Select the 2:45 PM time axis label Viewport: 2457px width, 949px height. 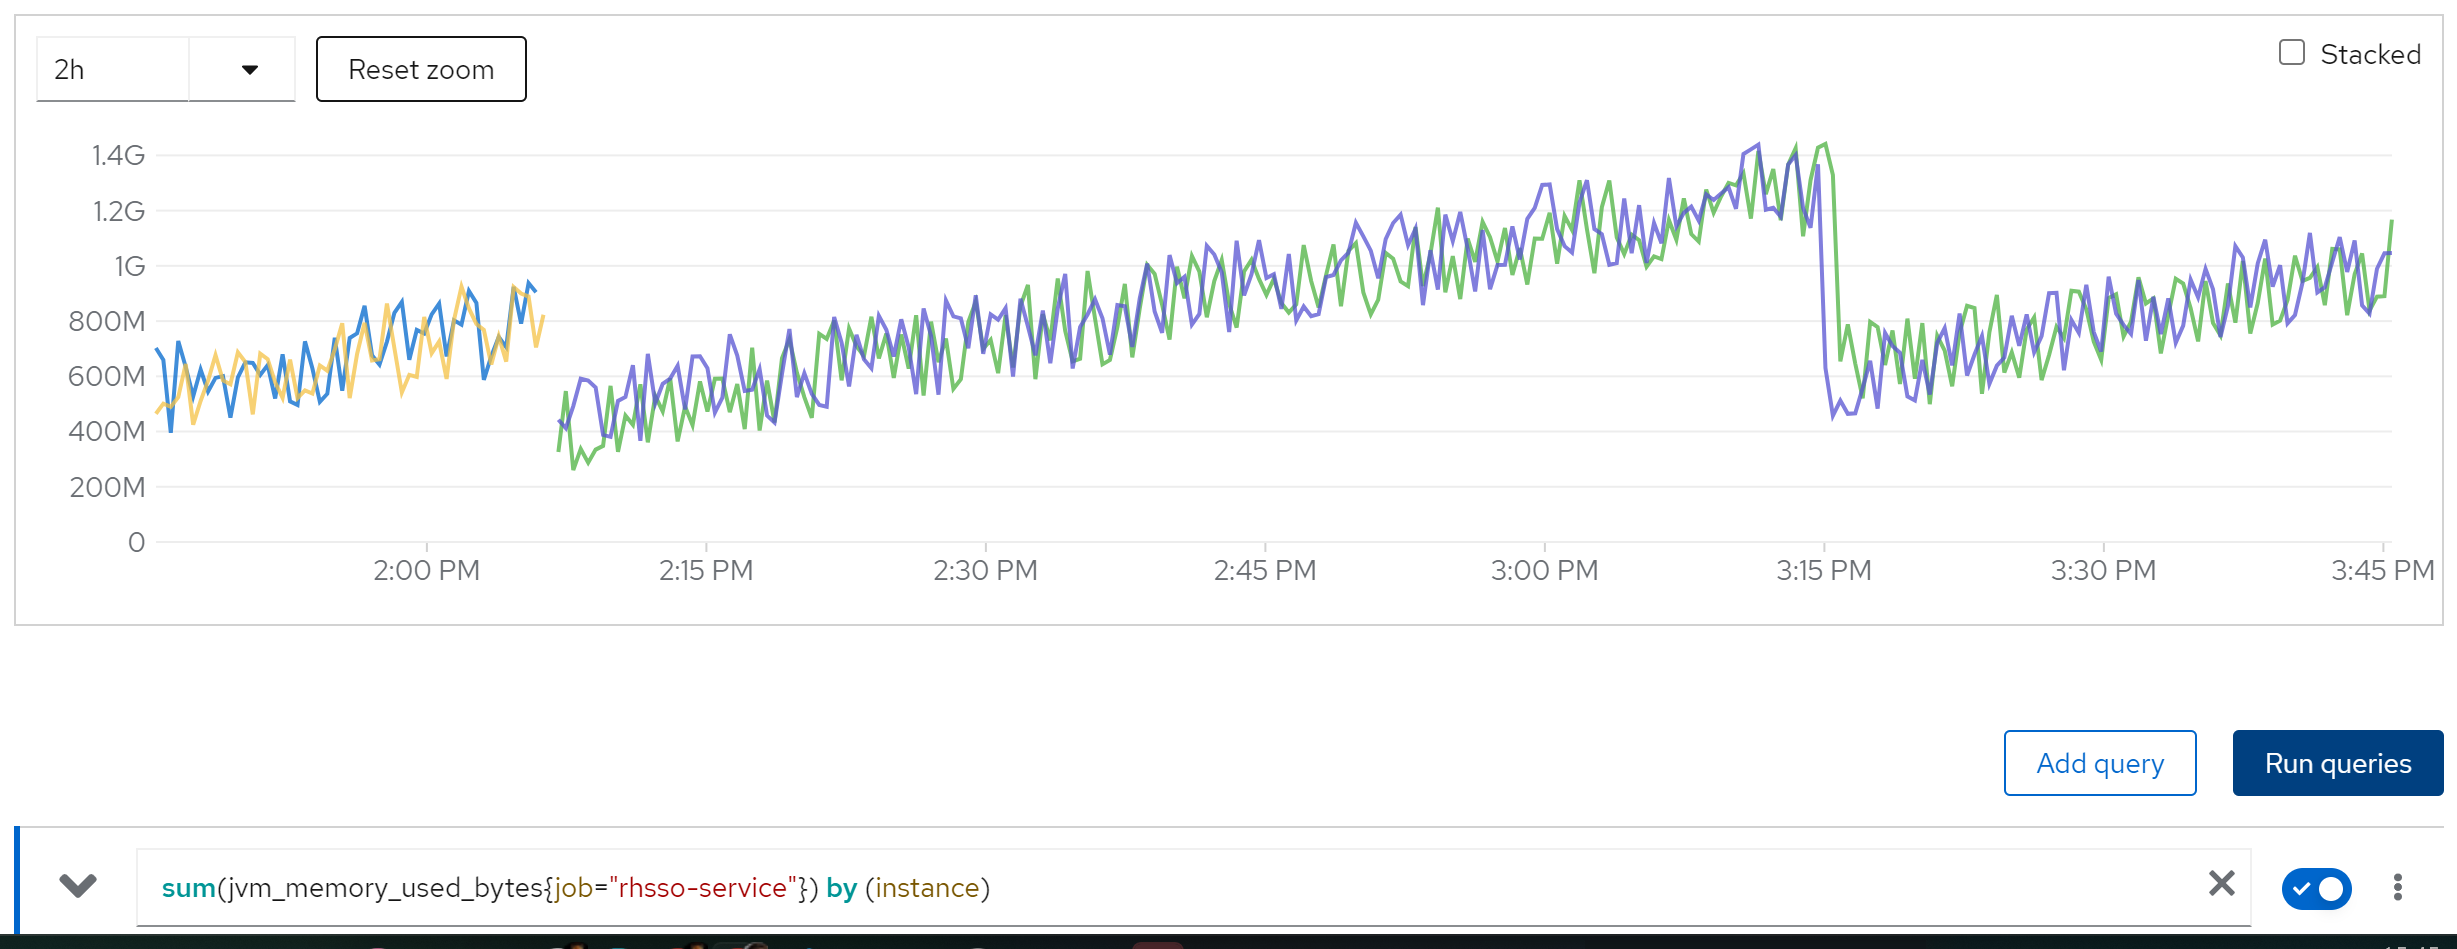tap(1264, 571)
